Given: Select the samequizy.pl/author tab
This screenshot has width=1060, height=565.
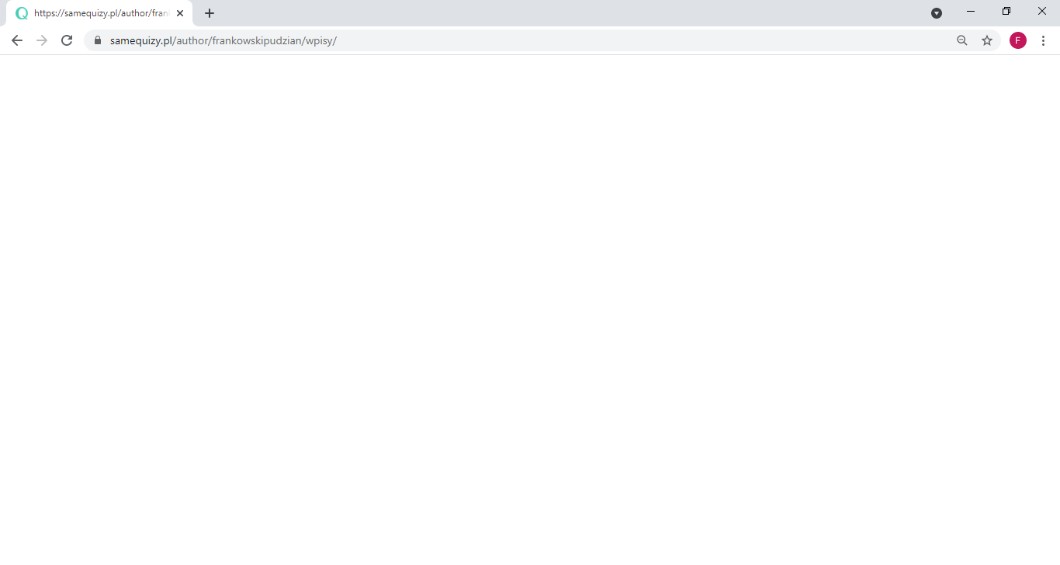Looking at the screenshot, I should click(x=100, y=13).
